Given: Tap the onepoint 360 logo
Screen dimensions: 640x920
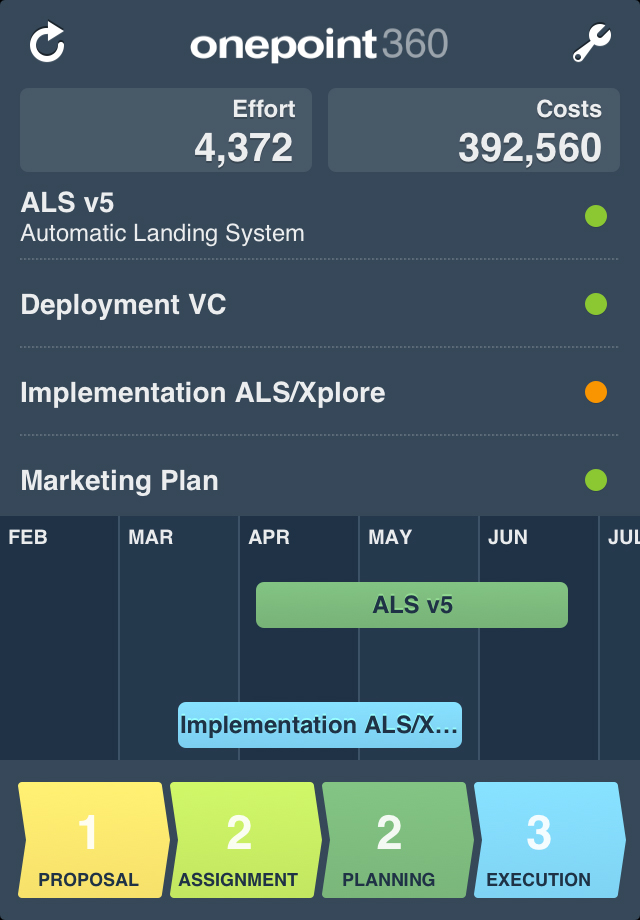Looking at the screenshot, I should pos(320,43).
